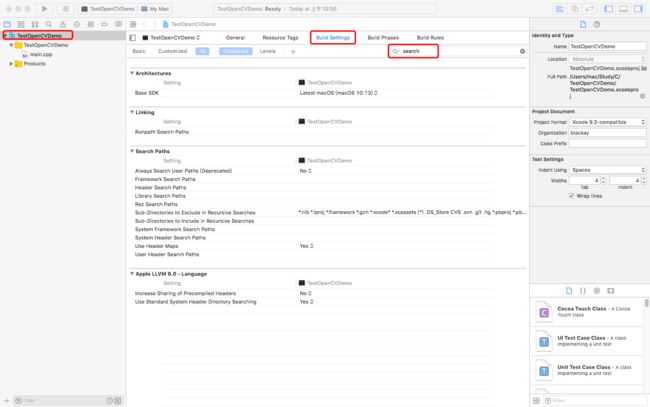Collapse the Architectures section

pos(132,73)
